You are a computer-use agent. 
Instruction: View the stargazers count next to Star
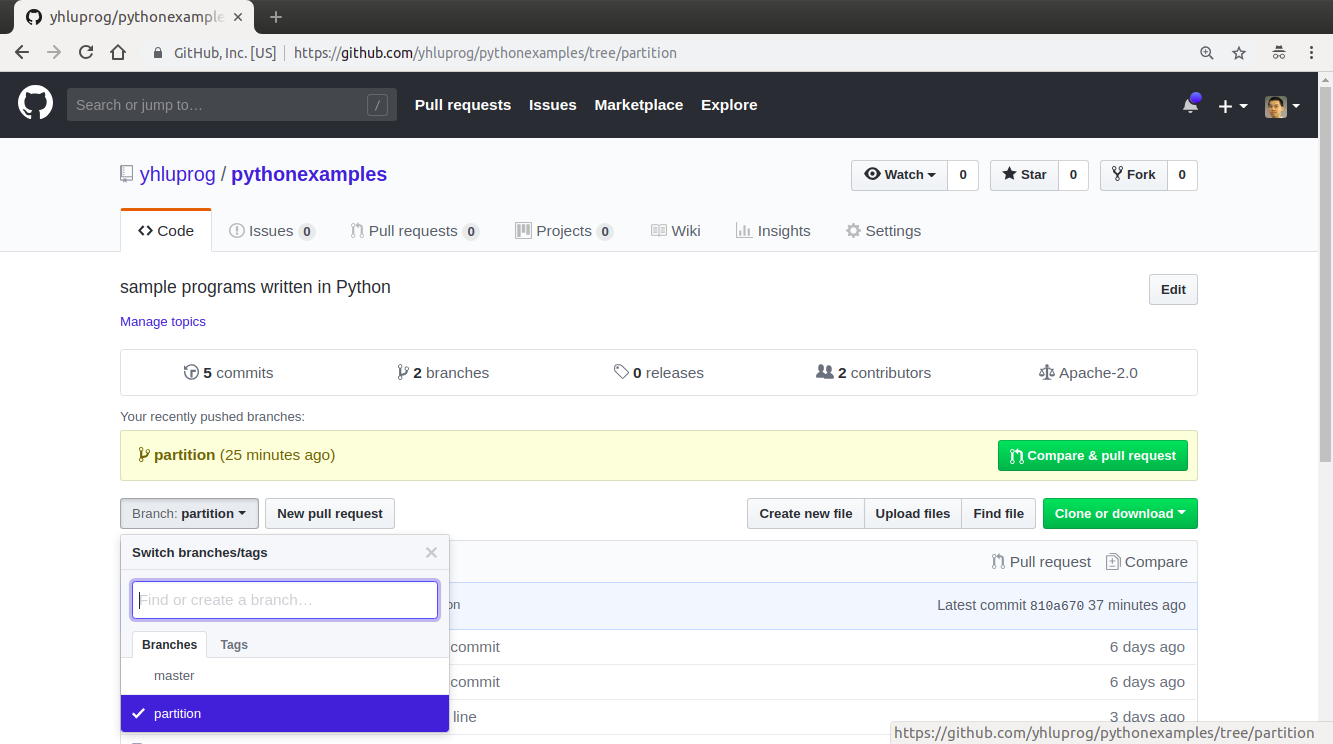[x=1073, y=175]
